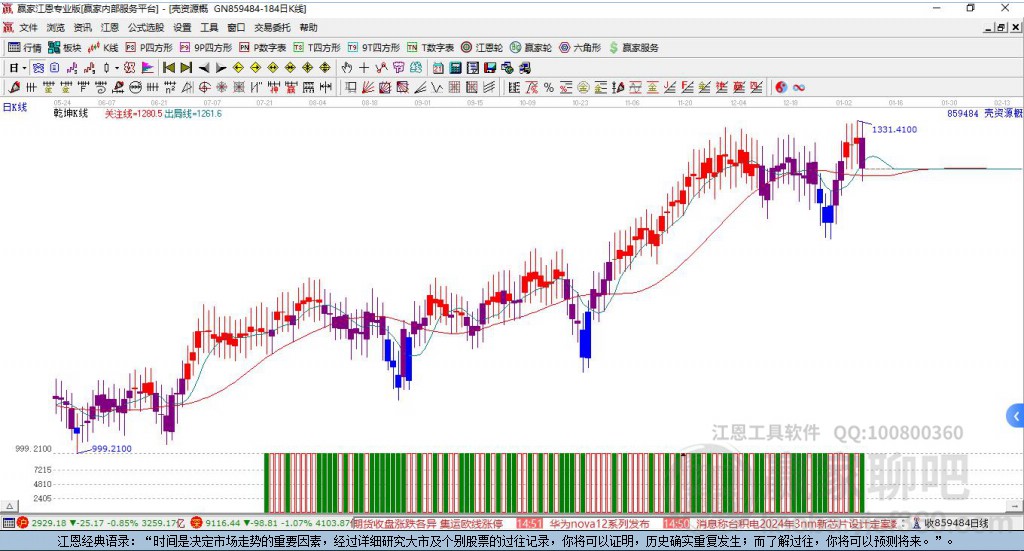
Task: Open the 帮助 menu
Action: point(308,27)
